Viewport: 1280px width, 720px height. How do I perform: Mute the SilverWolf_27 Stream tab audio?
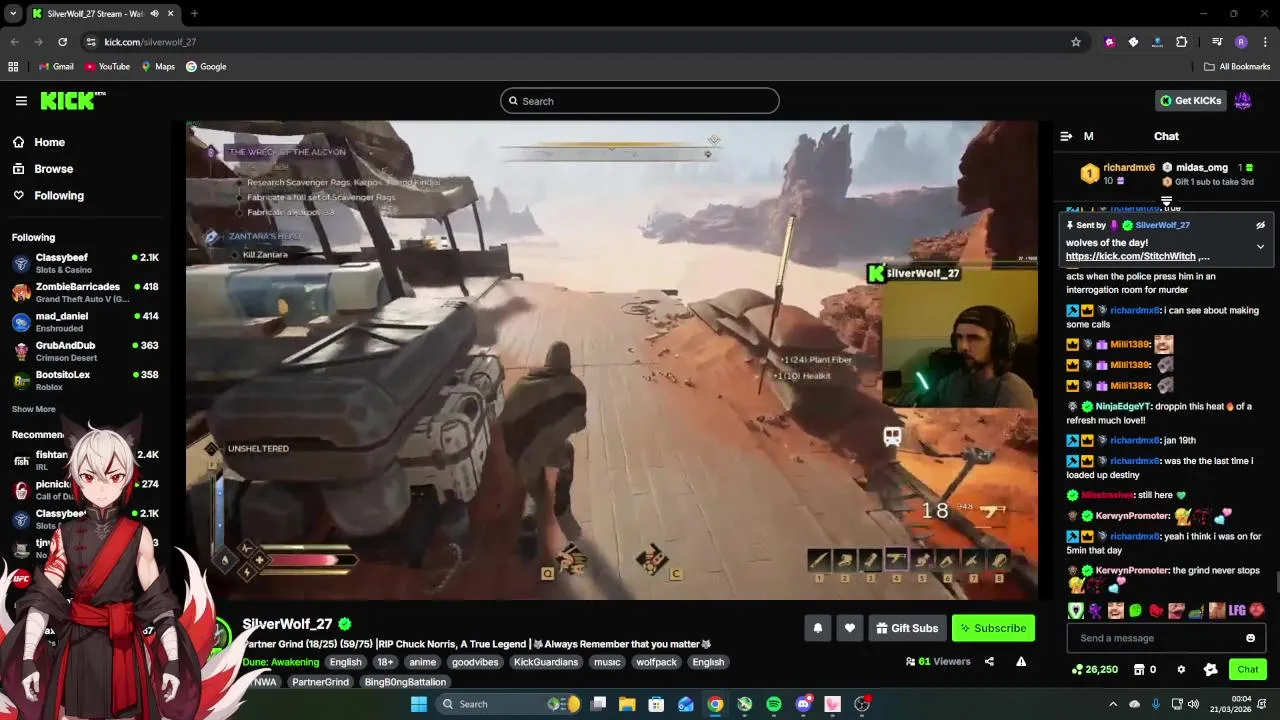coord(153,14)
